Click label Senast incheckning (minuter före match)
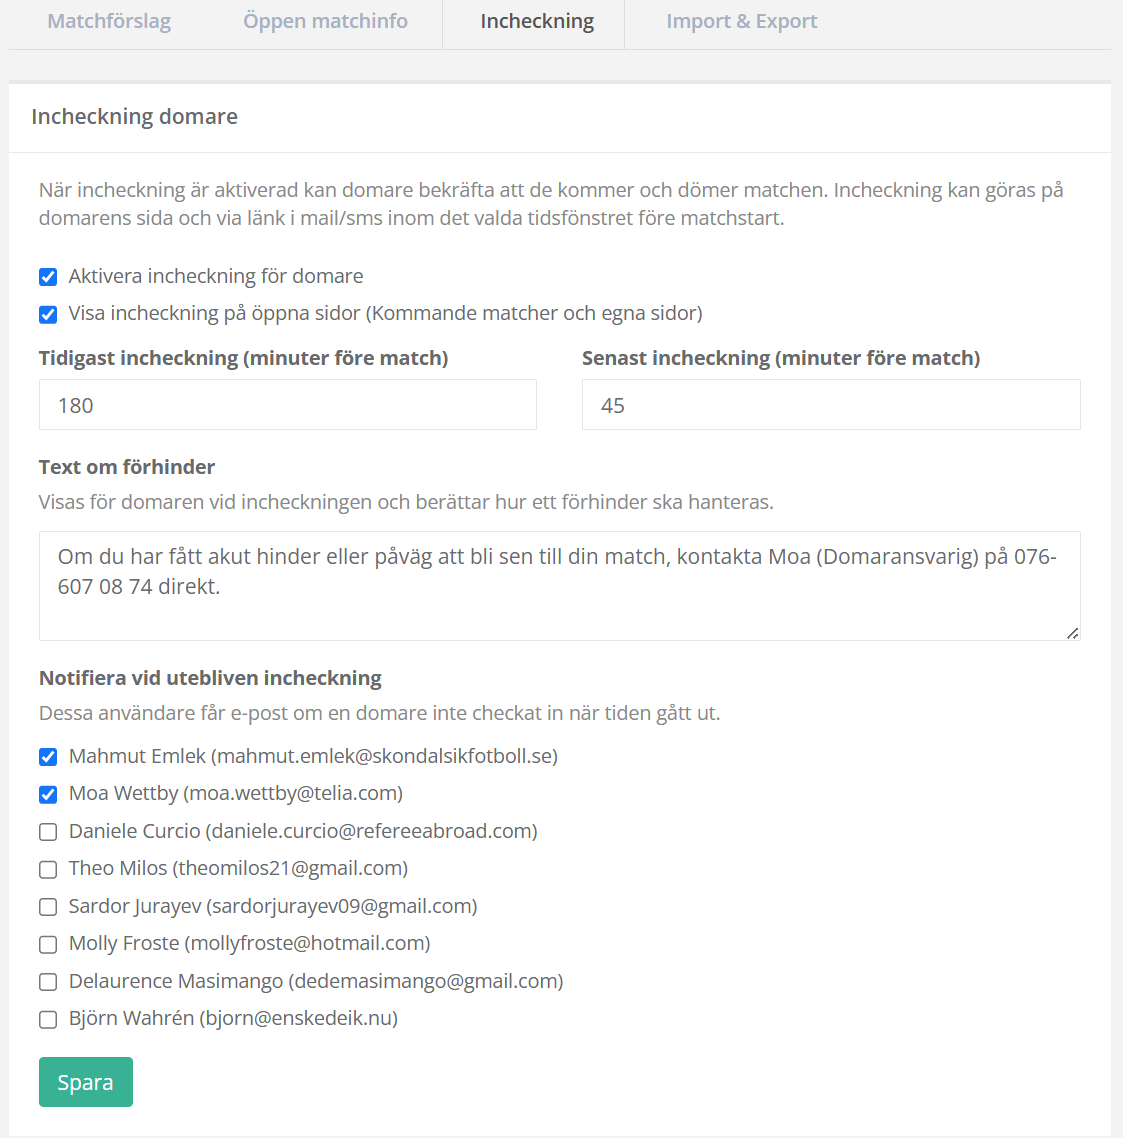The image size is (1123, 1138). coord(781,358)
